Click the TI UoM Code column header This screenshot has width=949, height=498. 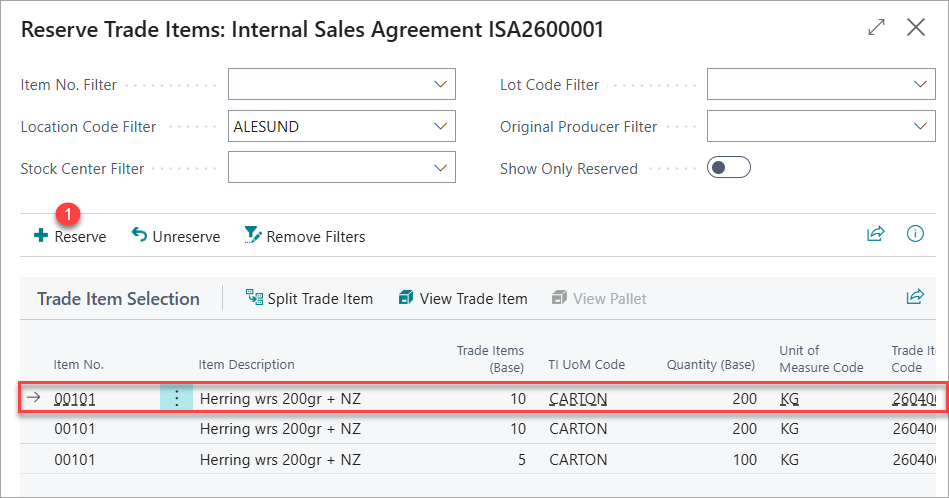coord(586,364)
